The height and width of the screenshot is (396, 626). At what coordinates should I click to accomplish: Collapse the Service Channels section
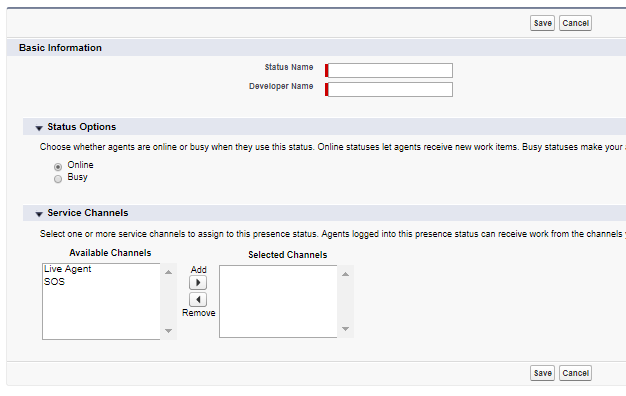click(39, 214)
